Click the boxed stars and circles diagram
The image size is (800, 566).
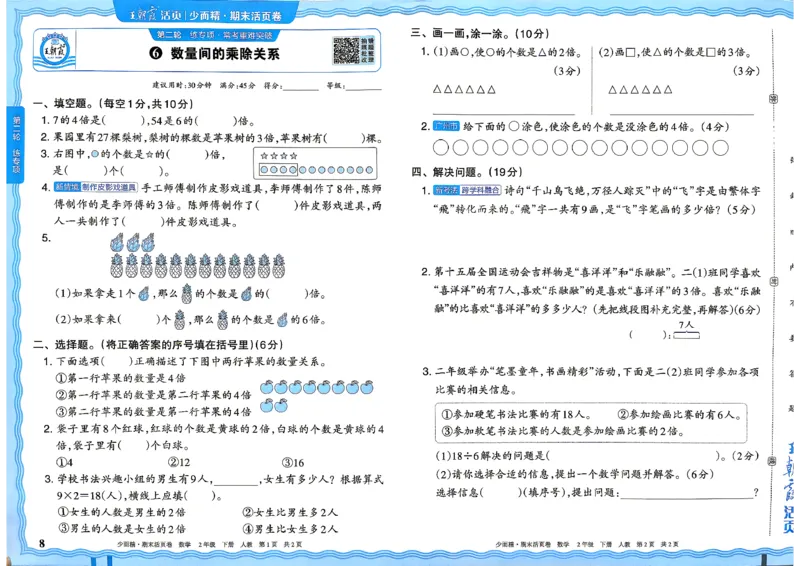pyautogui.click(x=315, y=163)
